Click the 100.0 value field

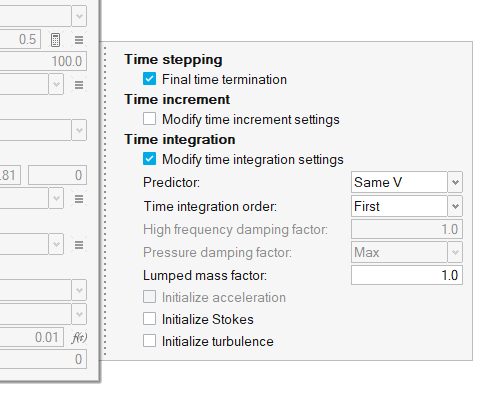click(43, 61)
